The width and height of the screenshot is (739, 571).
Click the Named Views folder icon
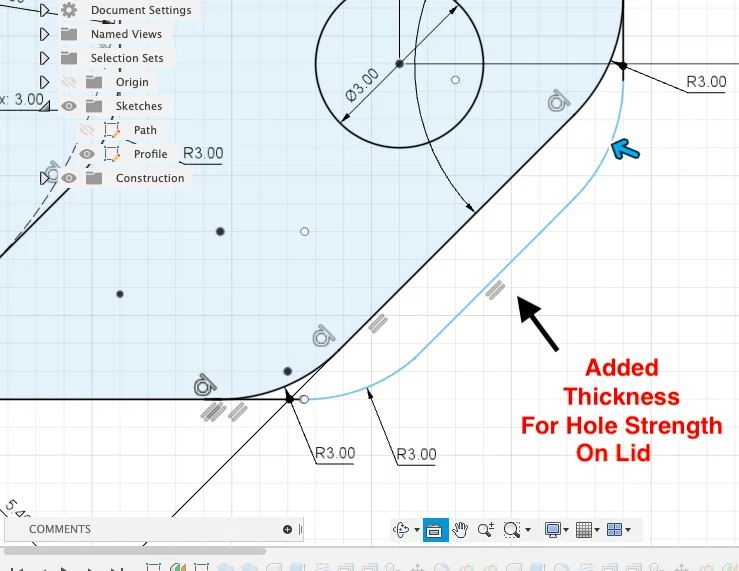[69, 34]
